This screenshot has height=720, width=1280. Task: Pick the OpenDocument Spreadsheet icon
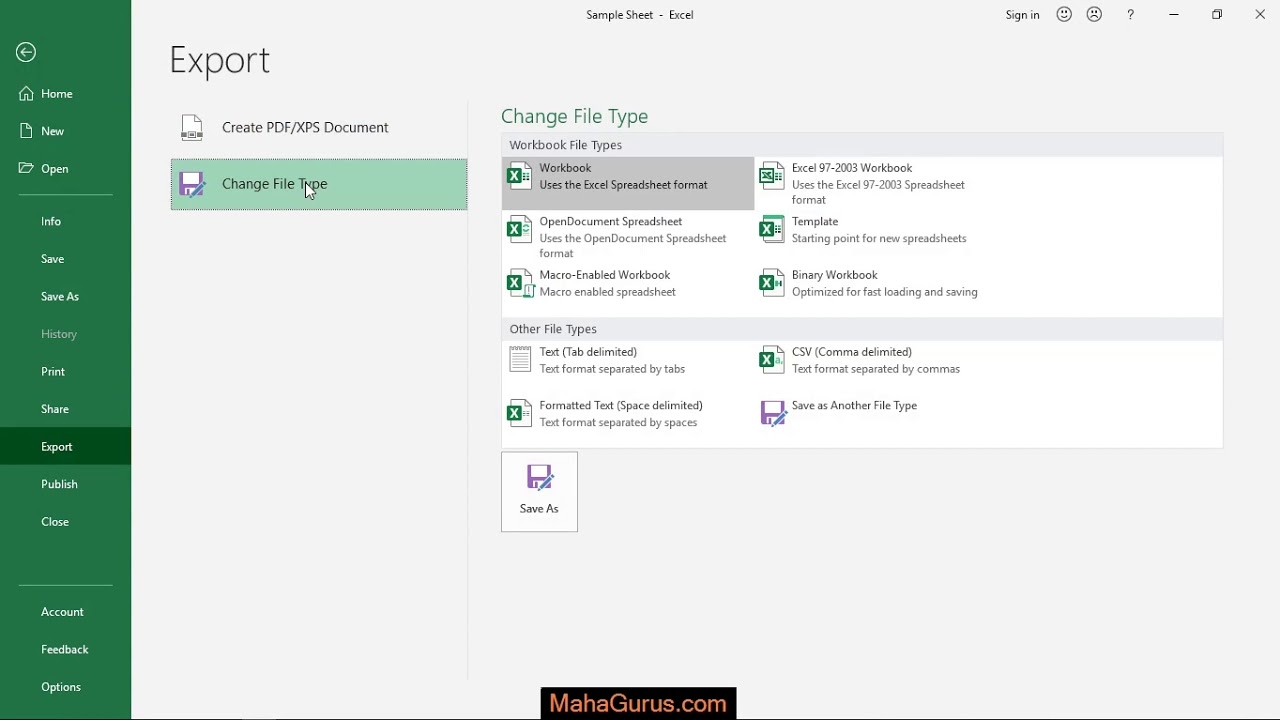coord(519,230)
